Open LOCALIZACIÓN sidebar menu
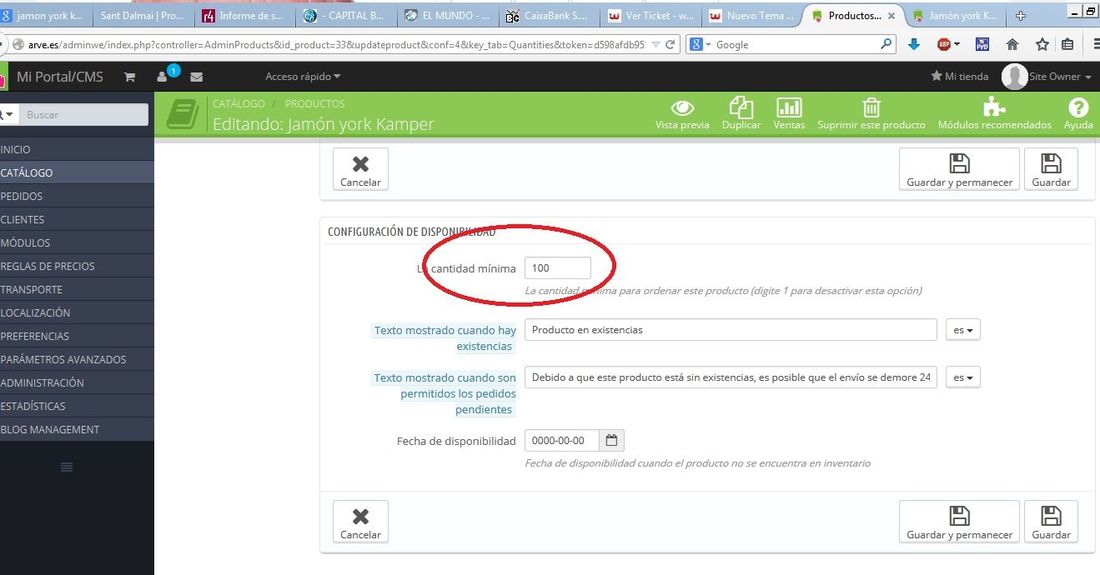1100x575 pixels. pyautogui.click(x=76, y=313)
